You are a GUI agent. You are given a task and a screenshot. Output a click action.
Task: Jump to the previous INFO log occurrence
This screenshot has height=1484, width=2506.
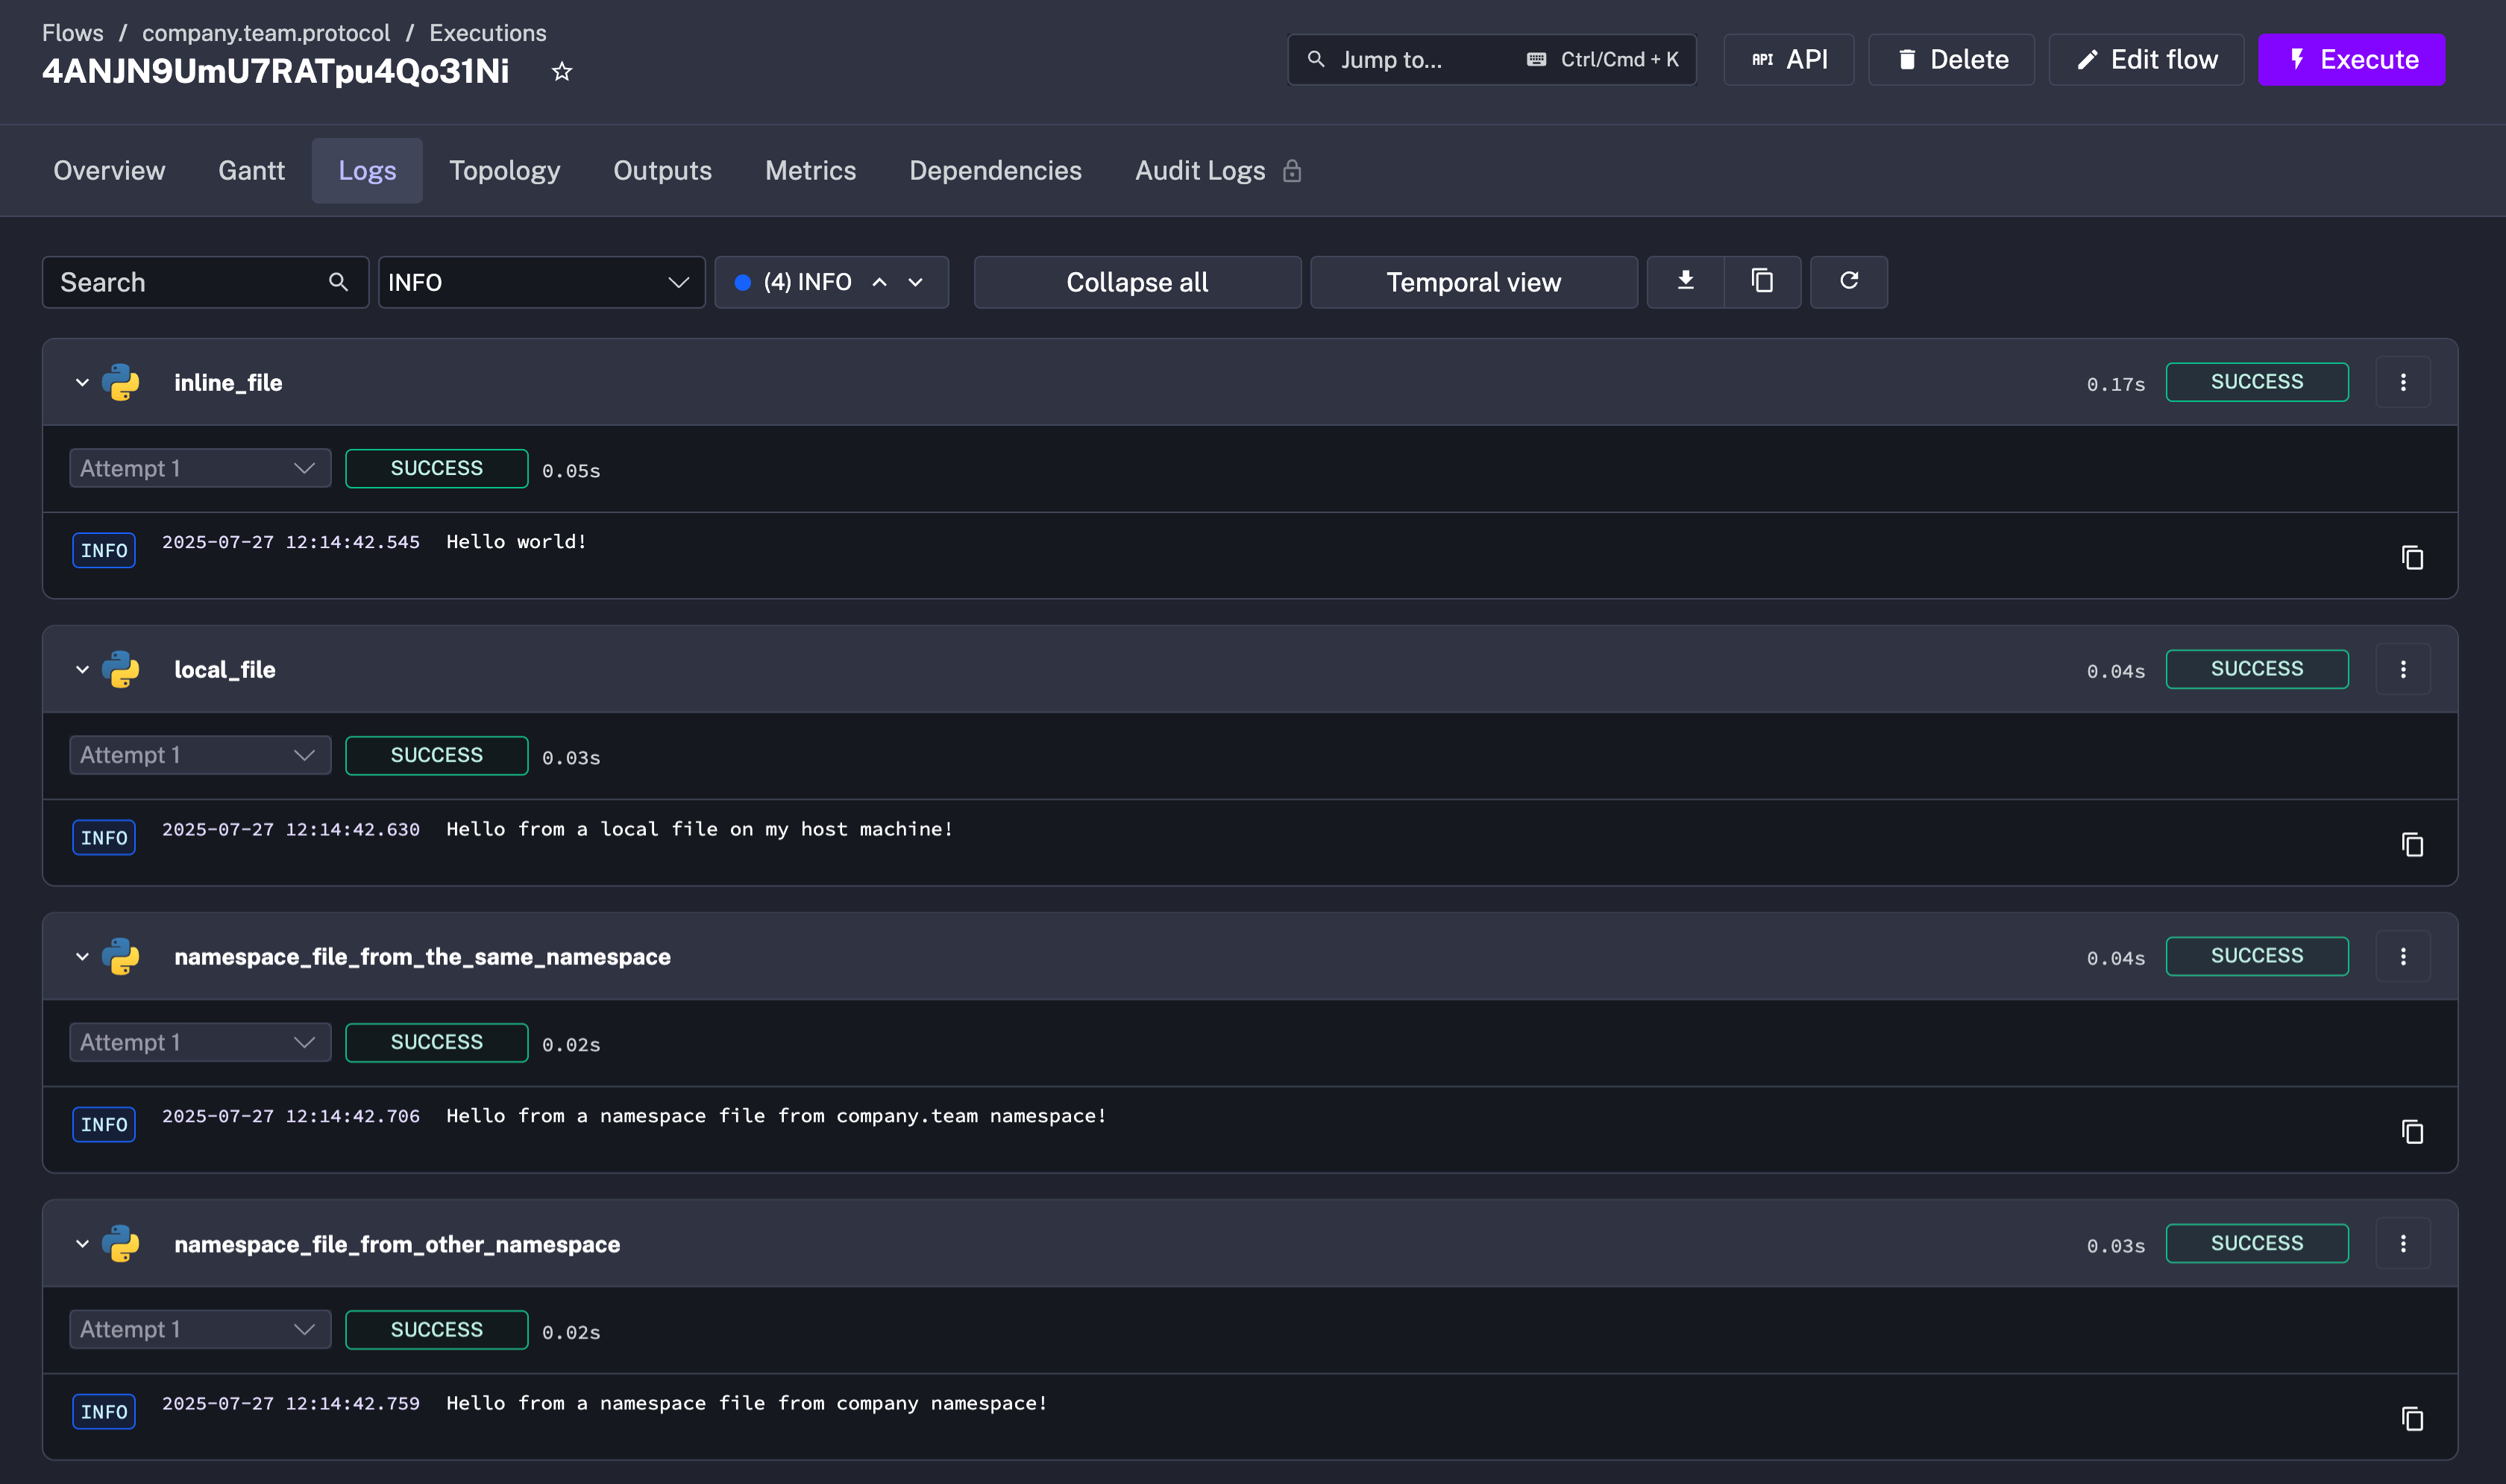[879, 282]
